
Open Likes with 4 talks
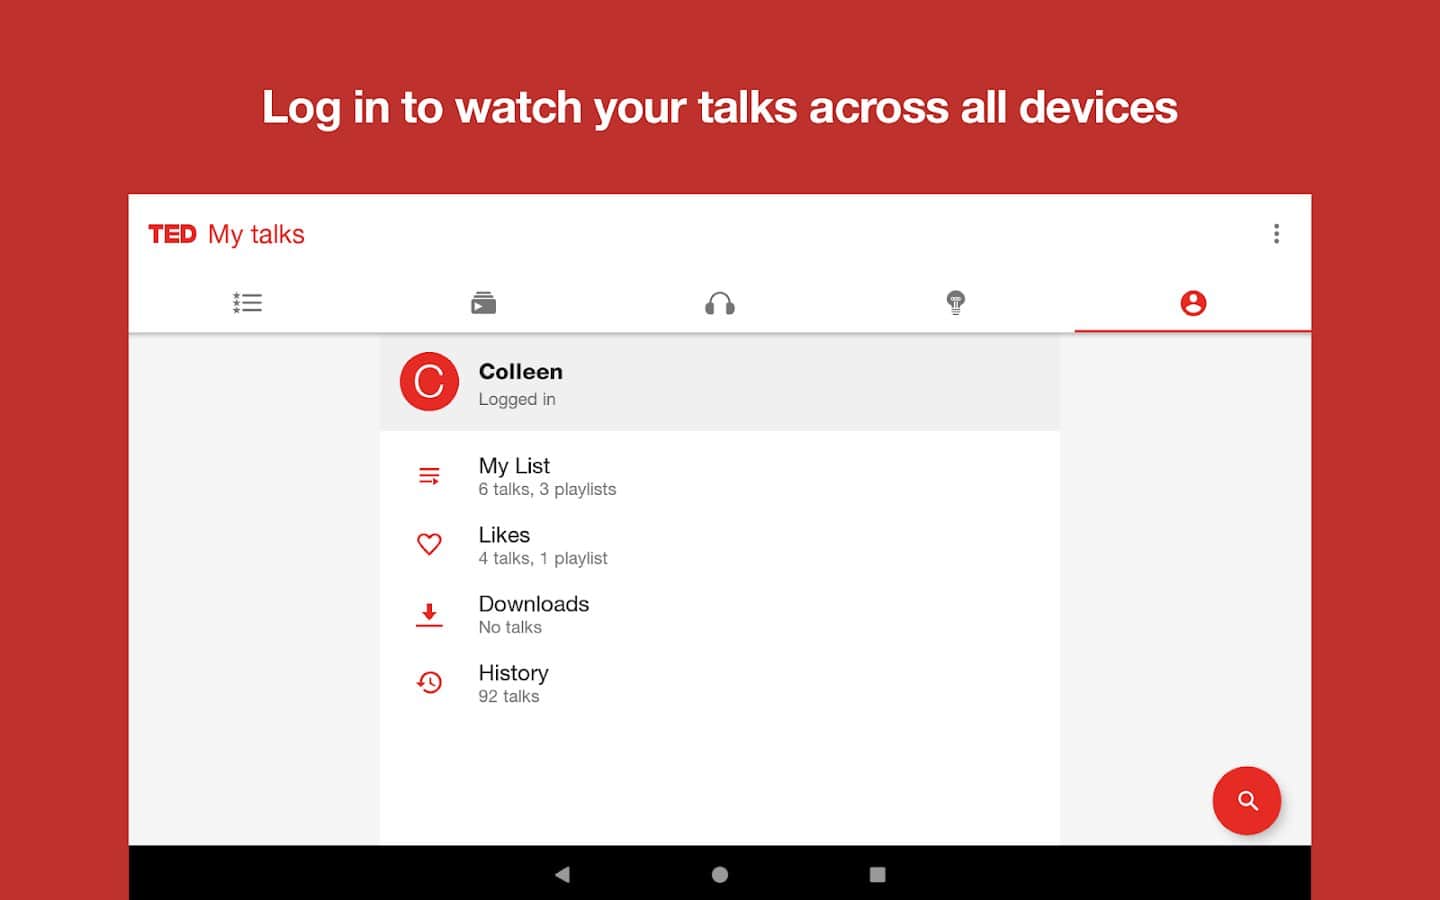click(543, 545)
